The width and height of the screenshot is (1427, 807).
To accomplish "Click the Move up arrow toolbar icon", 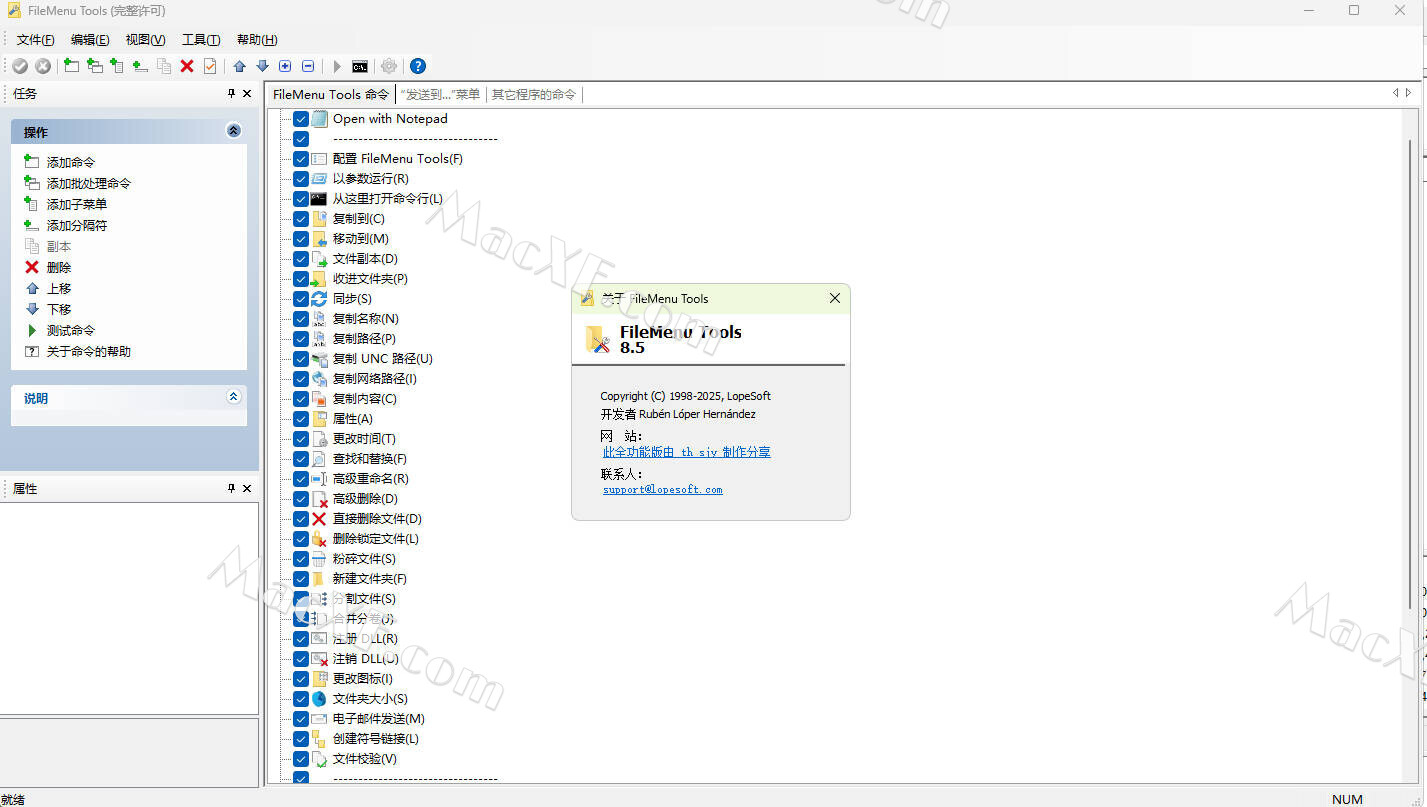I will click(x=239, y=66).
